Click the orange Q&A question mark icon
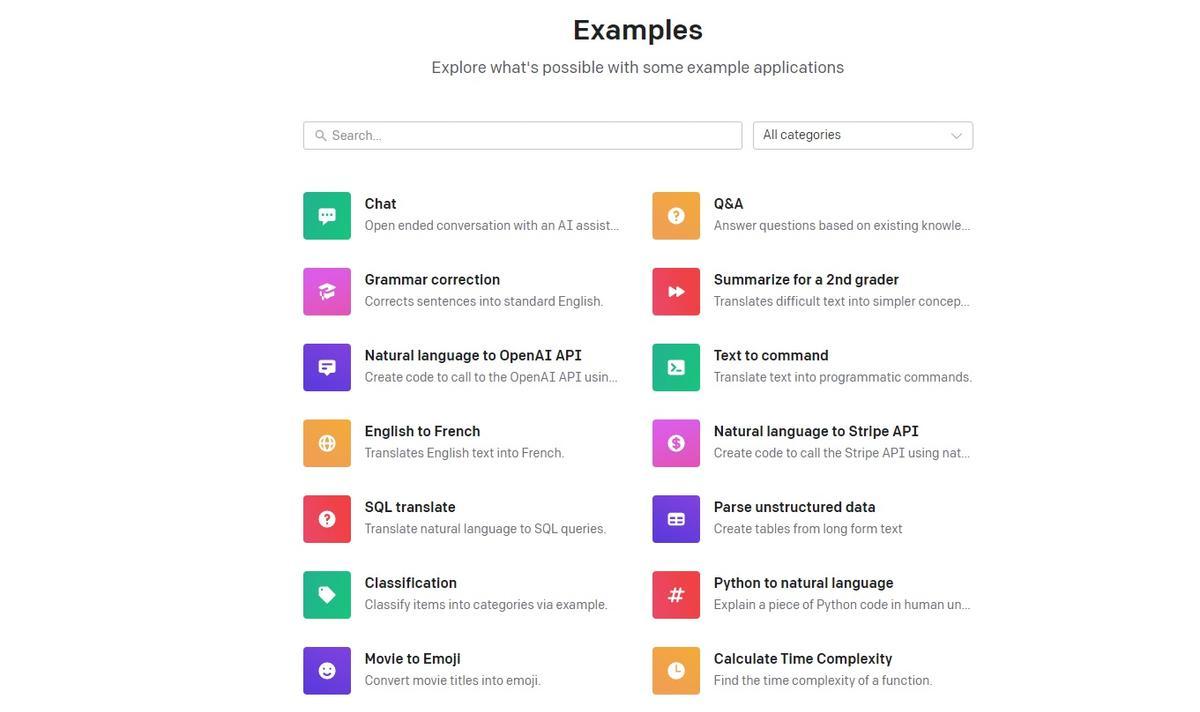The width and height of the screenshot is (1200, 712). coord(676,216)
